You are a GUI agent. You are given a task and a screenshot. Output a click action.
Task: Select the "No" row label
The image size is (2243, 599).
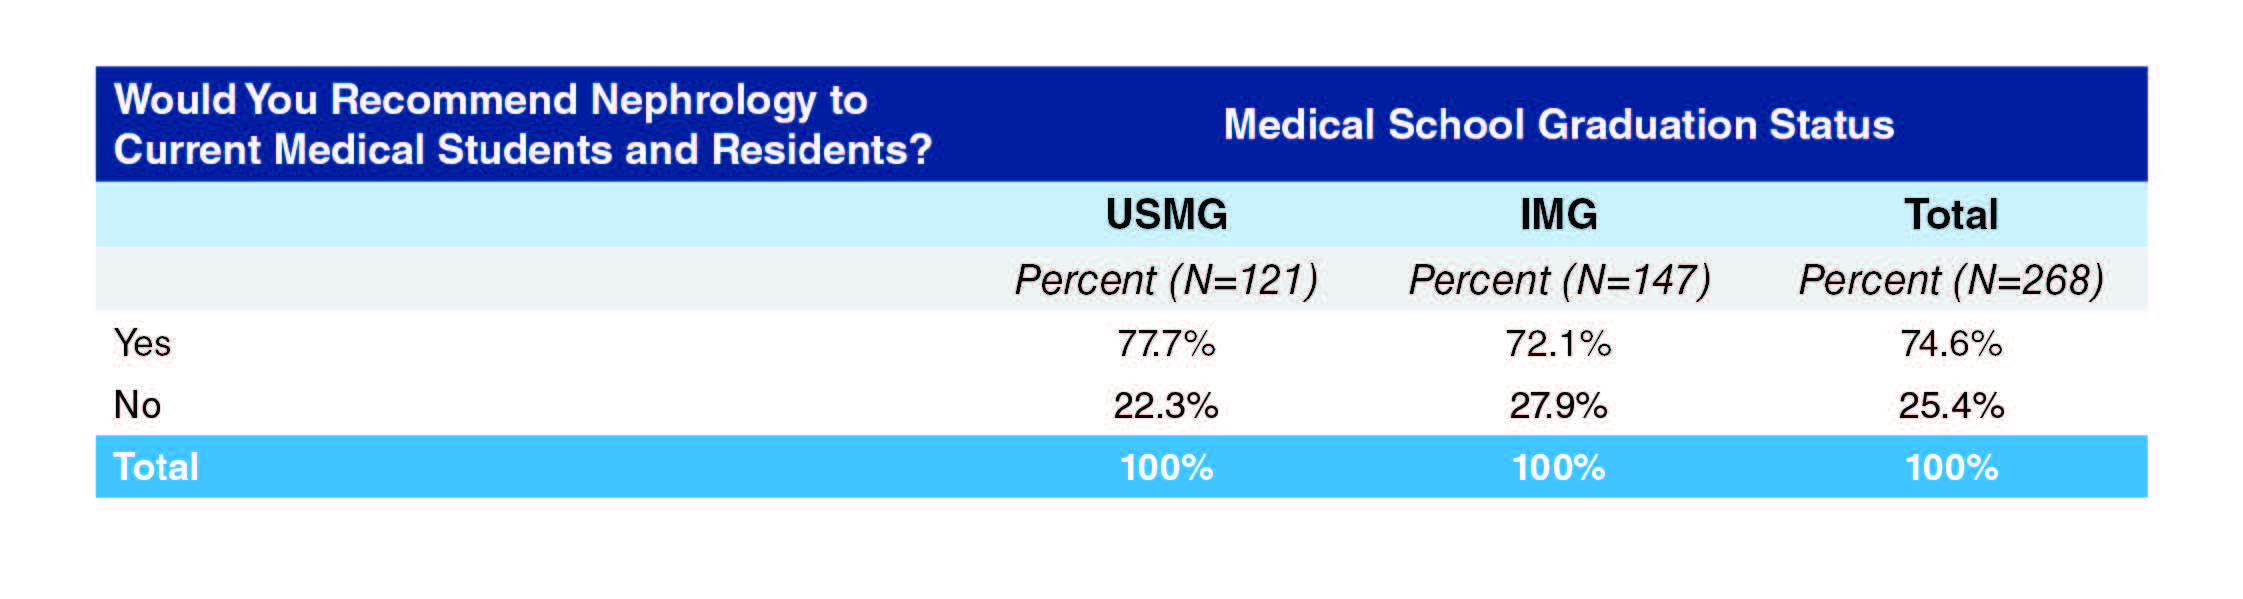[137, 405]
